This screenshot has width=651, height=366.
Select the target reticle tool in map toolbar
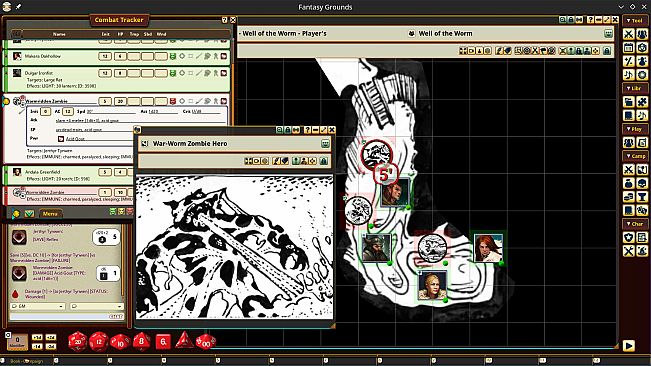click(527, 51)
